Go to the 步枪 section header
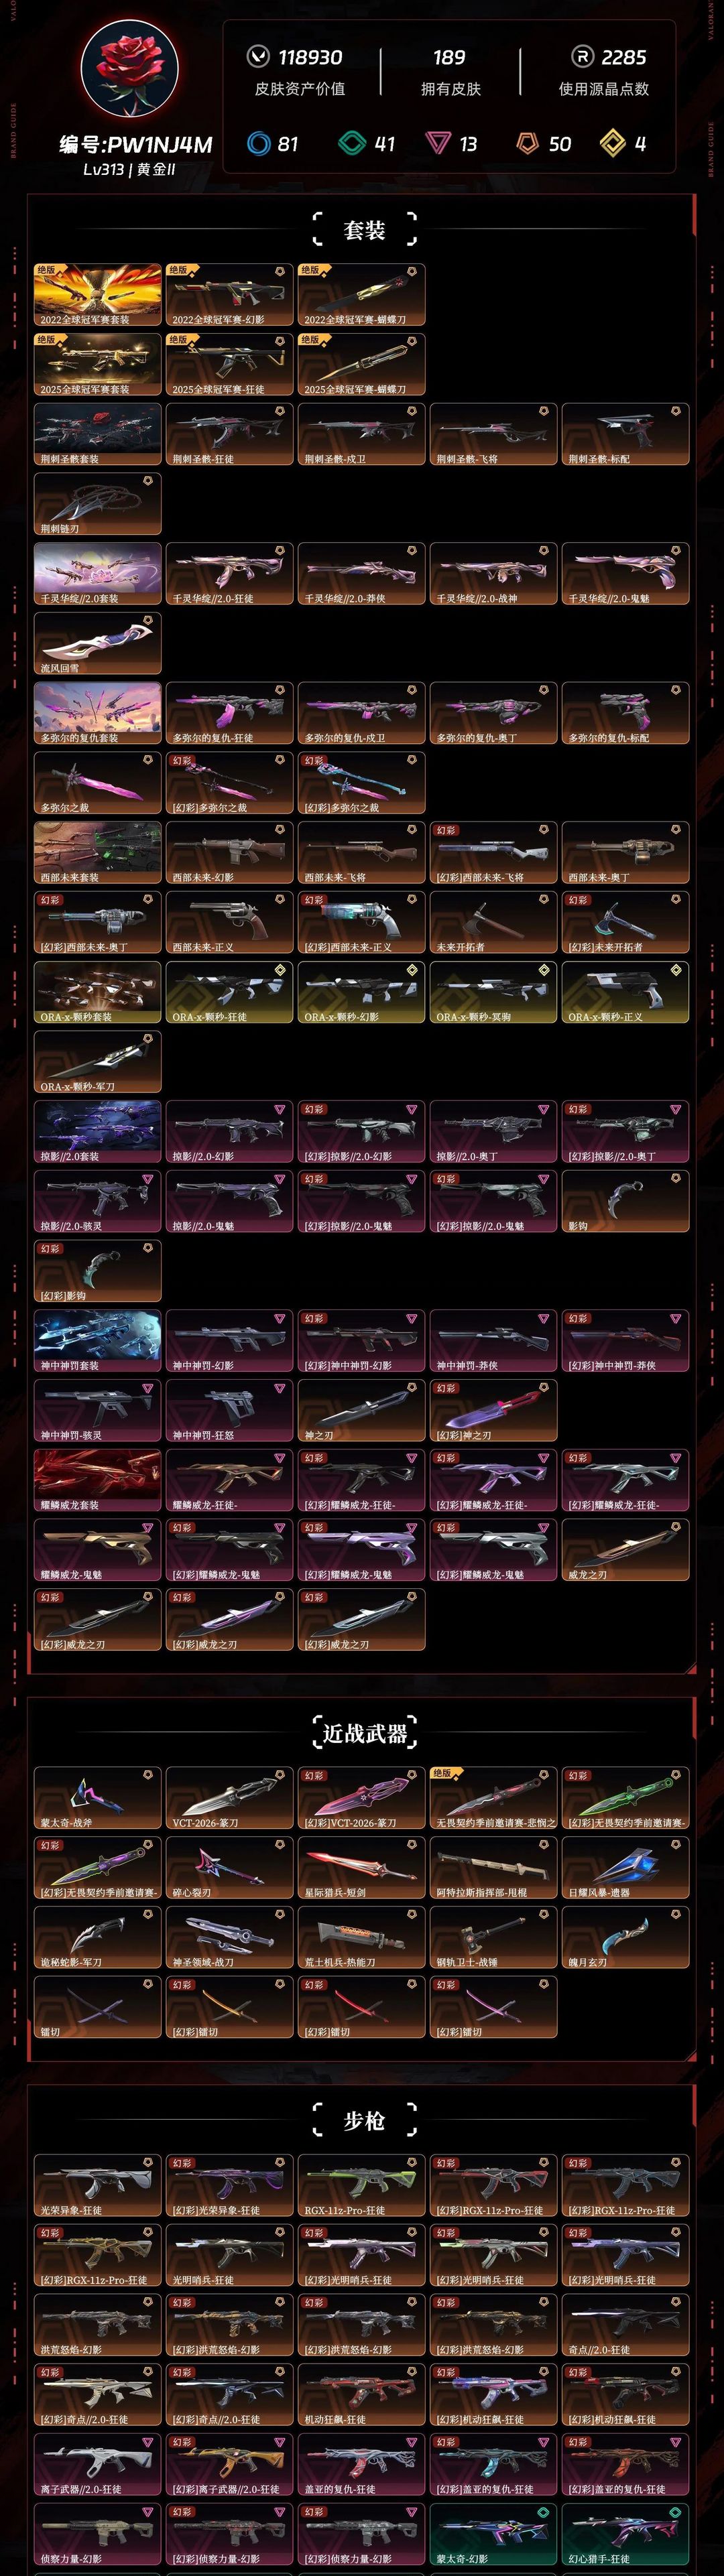 365,2121
